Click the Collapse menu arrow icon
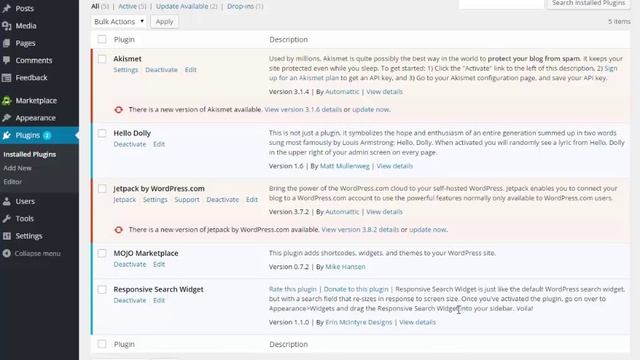640x360 pixels. point(7,253)
